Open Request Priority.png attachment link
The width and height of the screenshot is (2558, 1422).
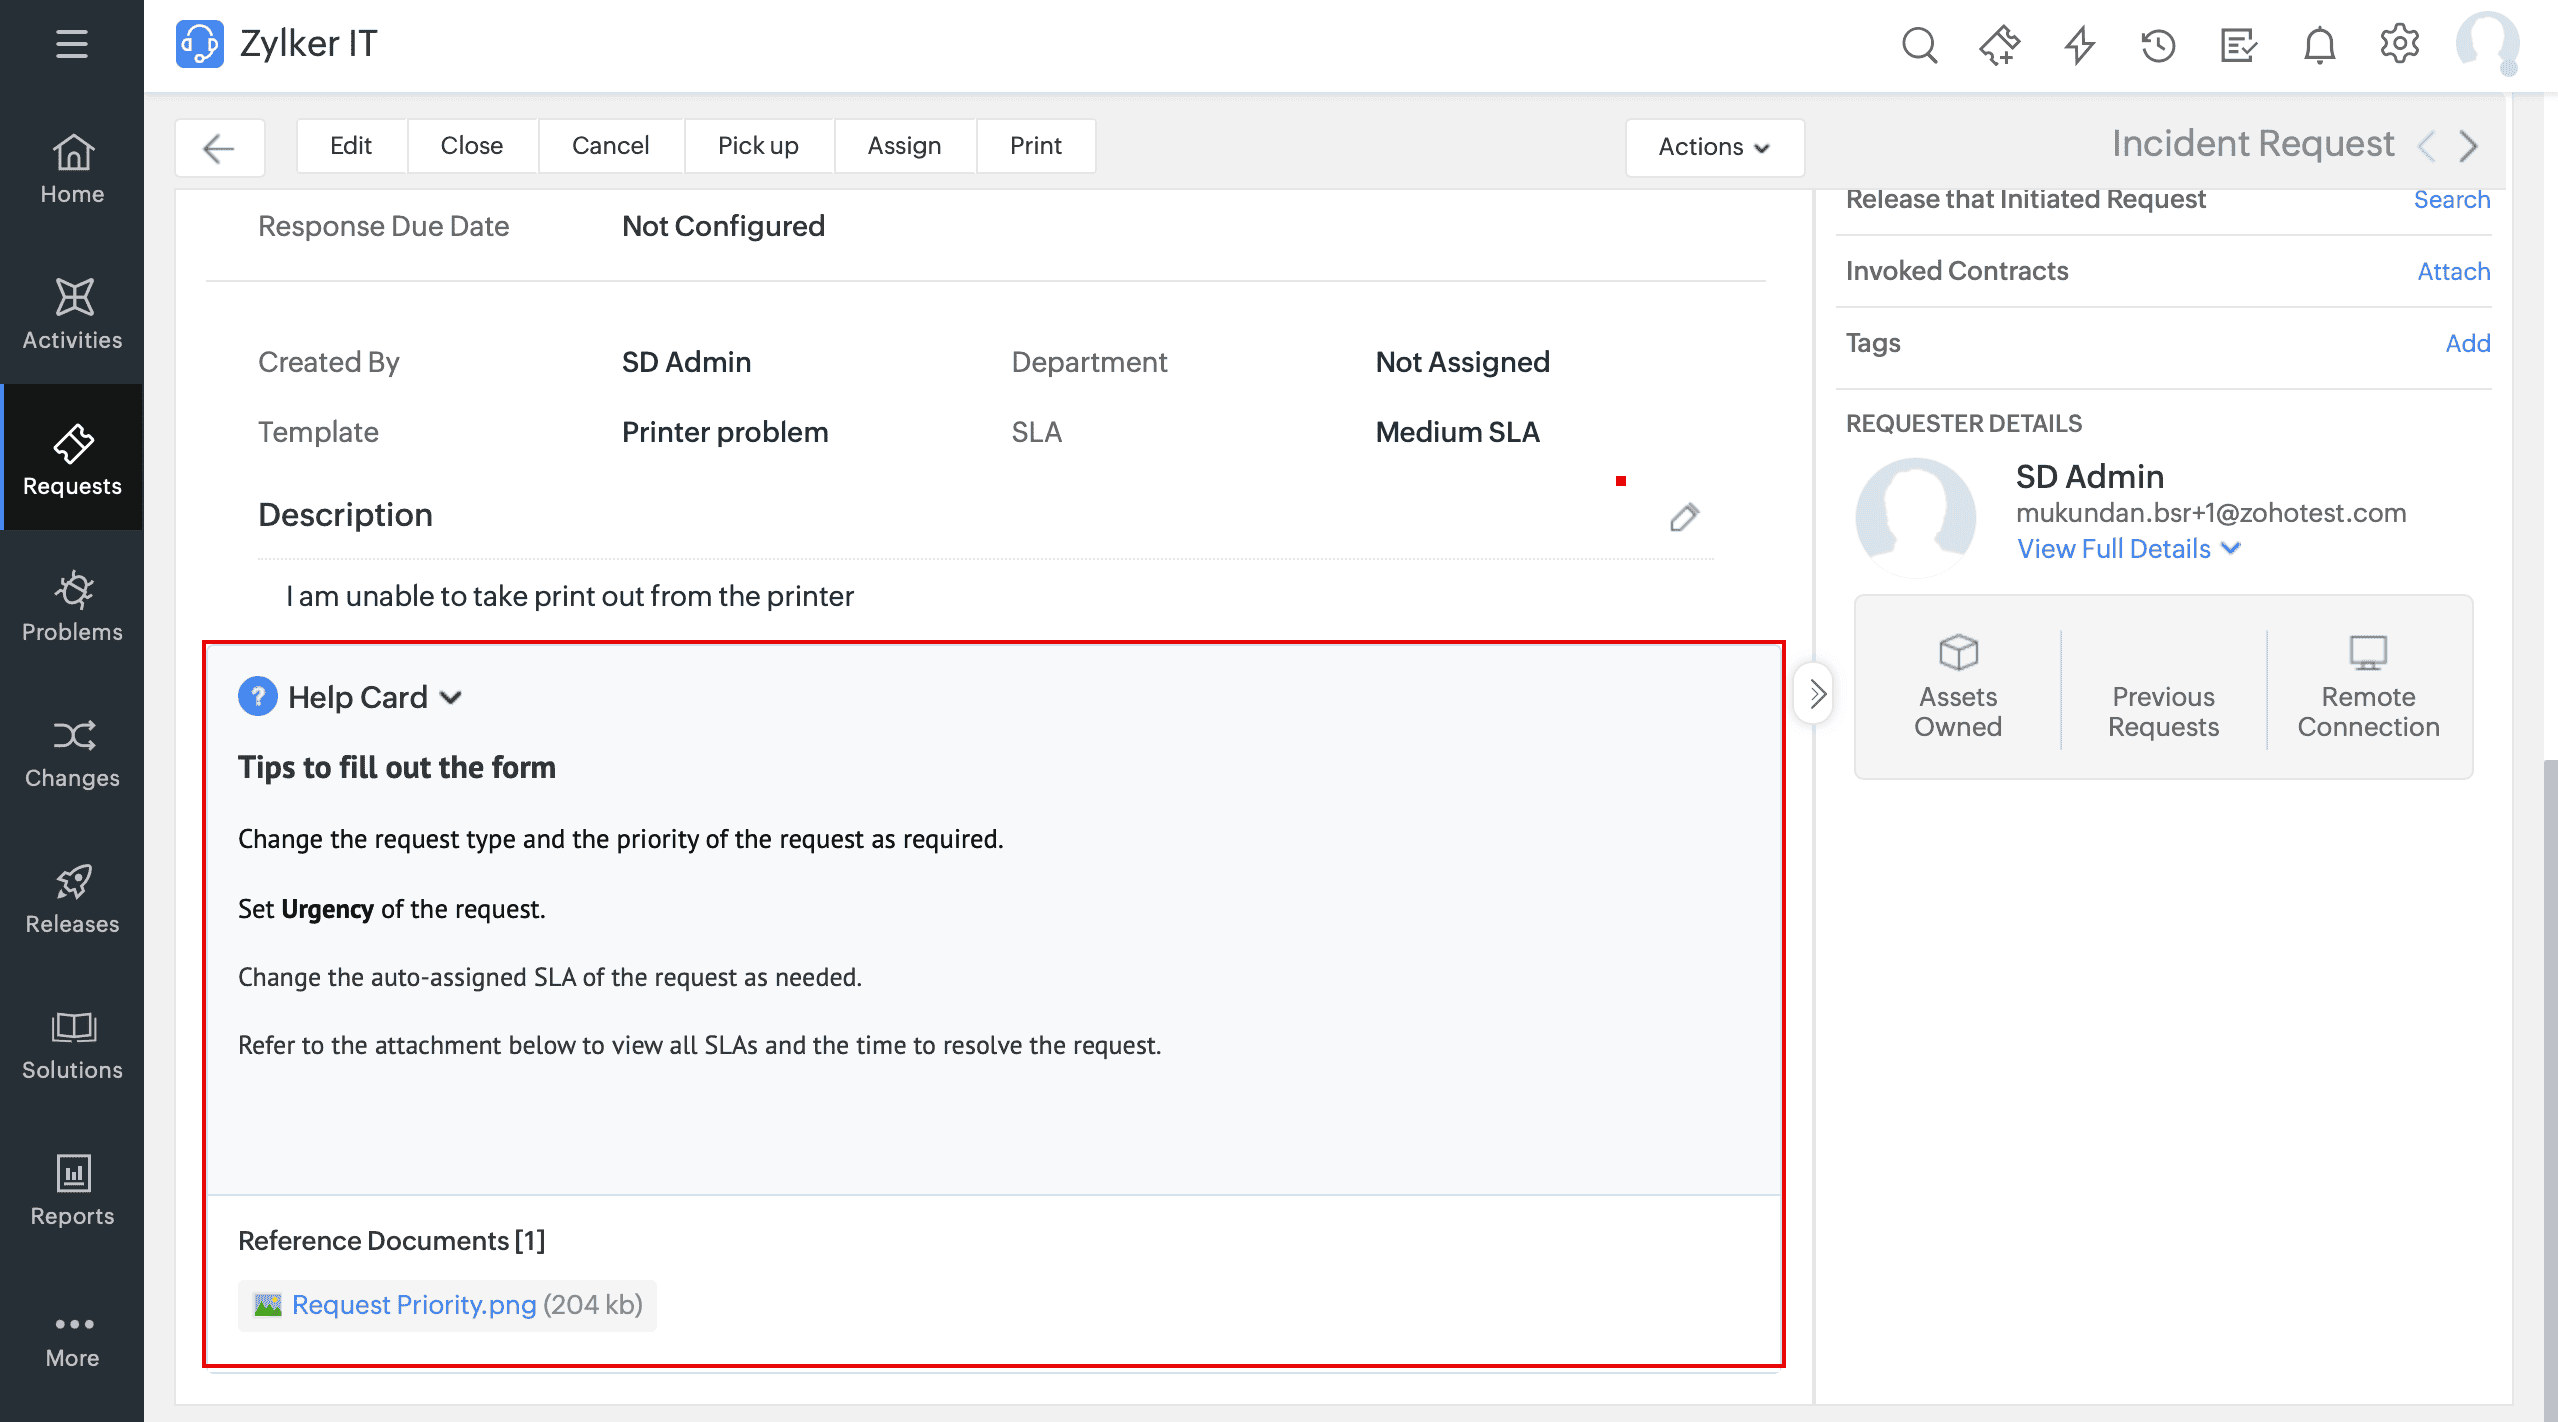pyautogui.click(x=414, y=1305)
